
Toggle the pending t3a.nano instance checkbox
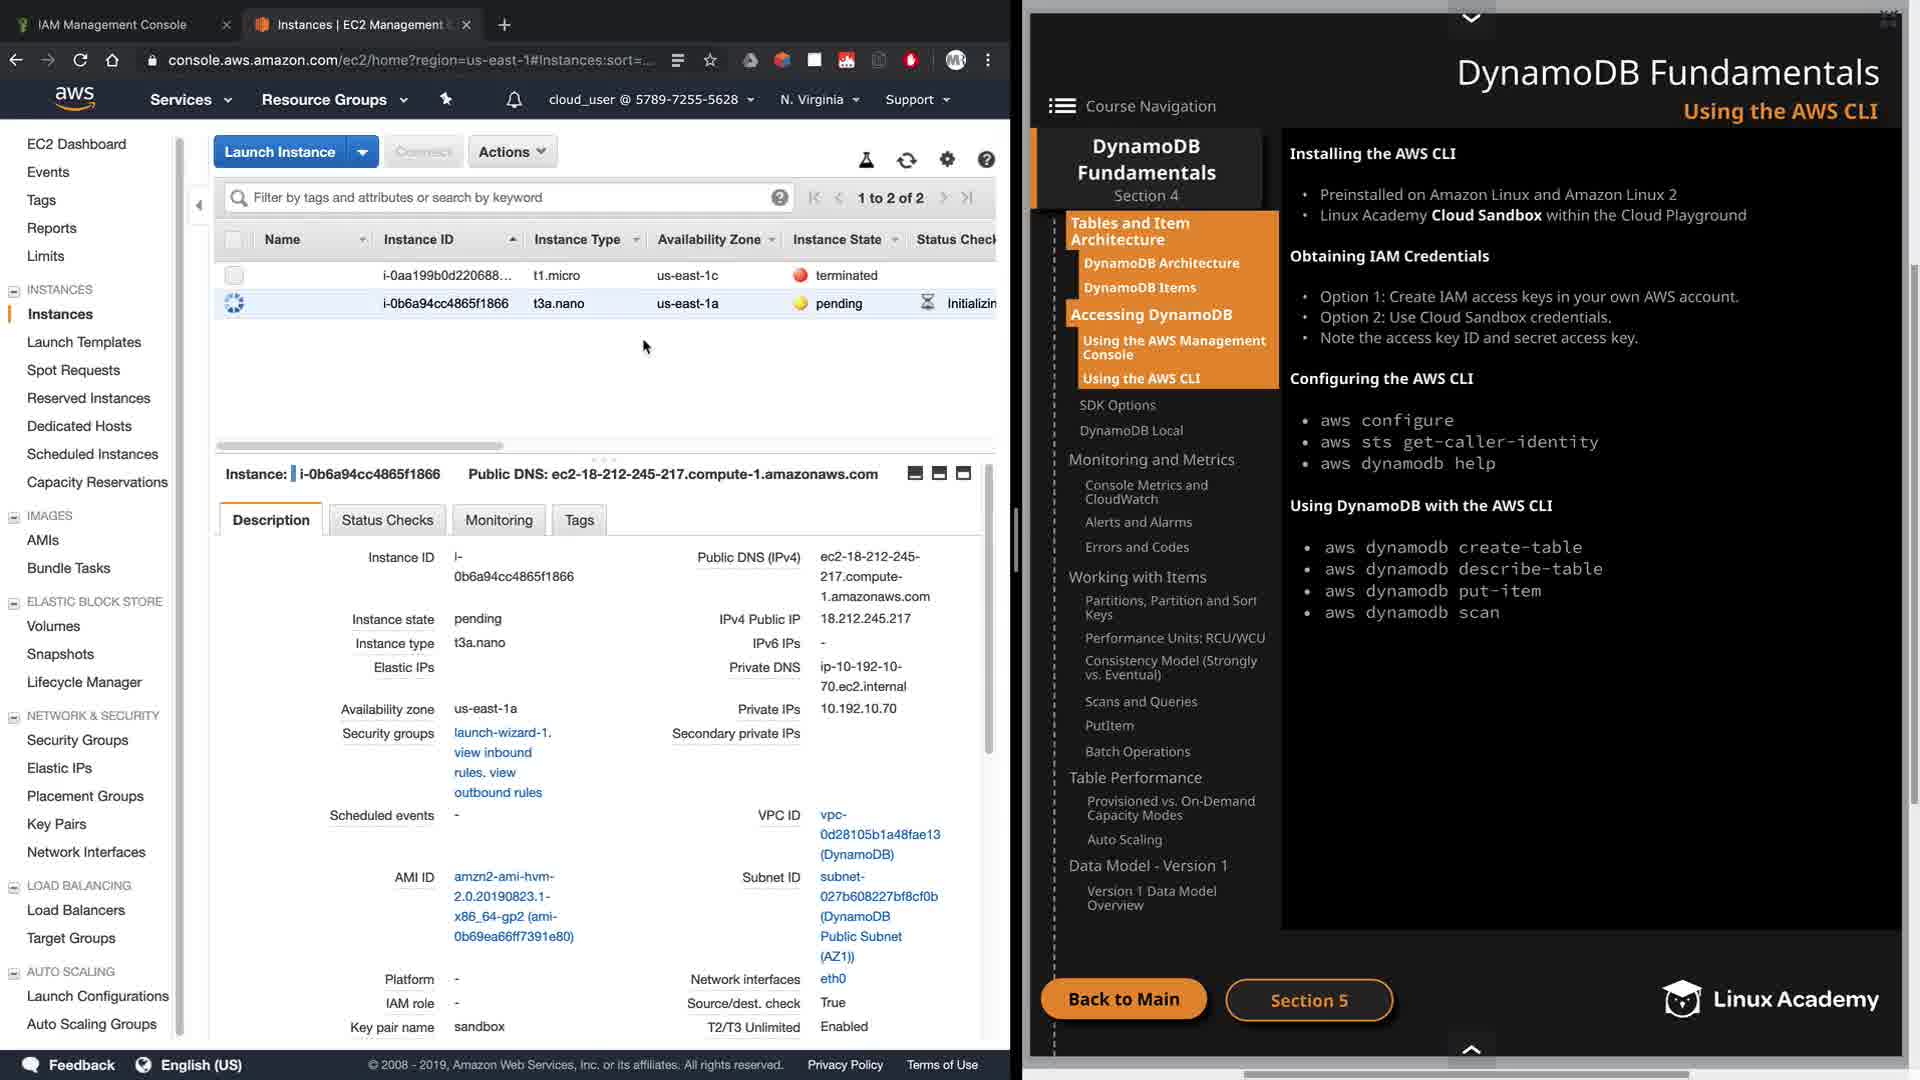(234, 303)
